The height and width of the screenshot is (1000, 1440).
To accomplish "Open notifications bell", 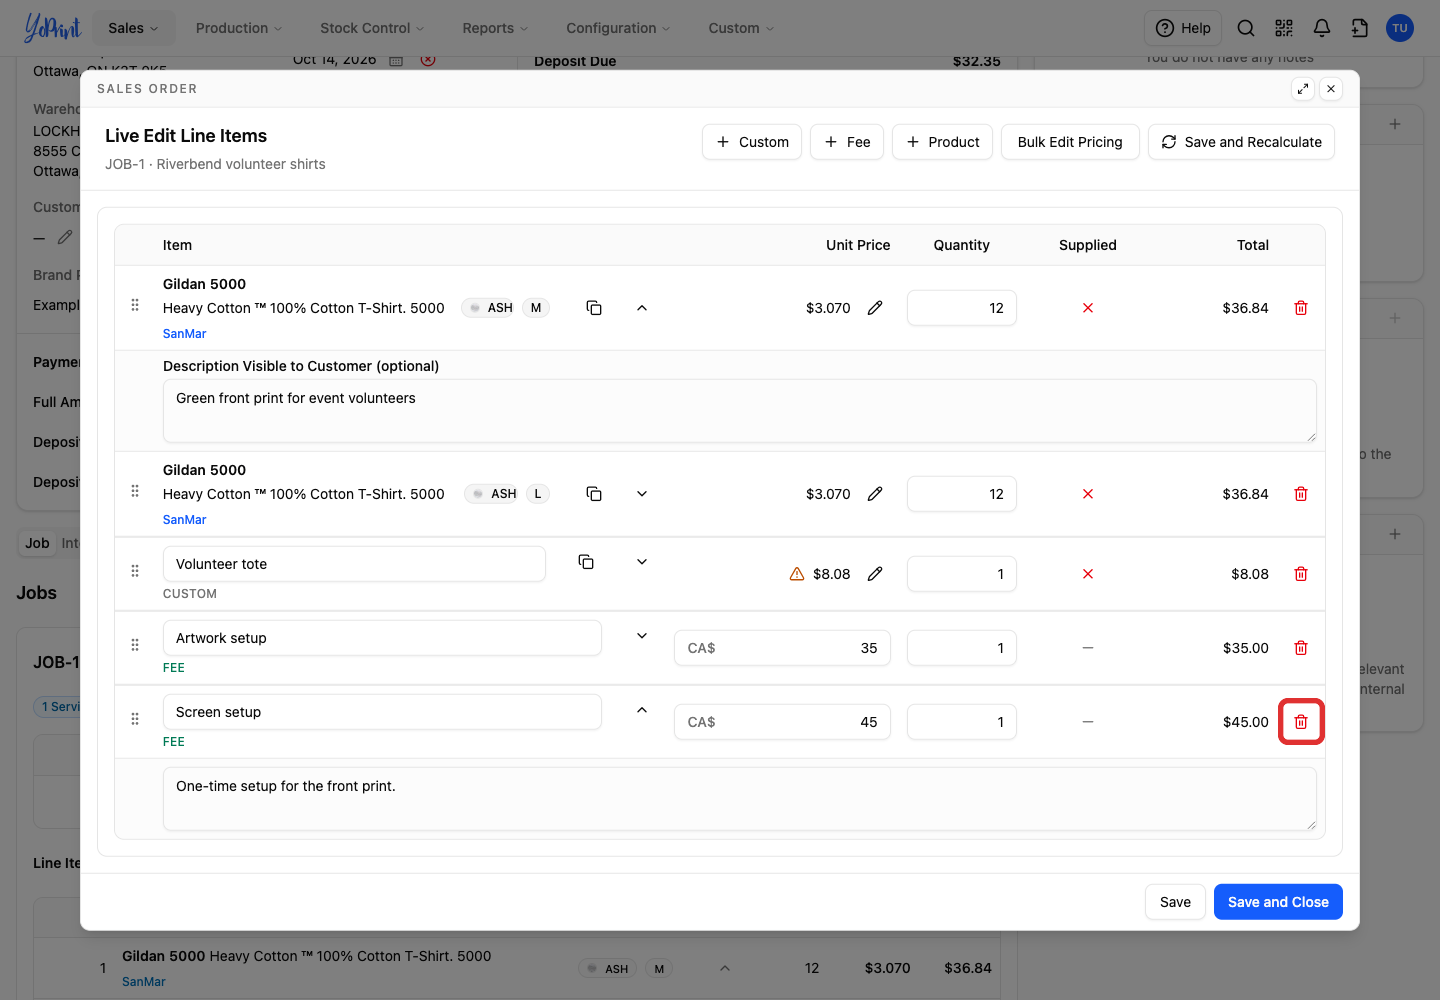I will coord(1322,28).
